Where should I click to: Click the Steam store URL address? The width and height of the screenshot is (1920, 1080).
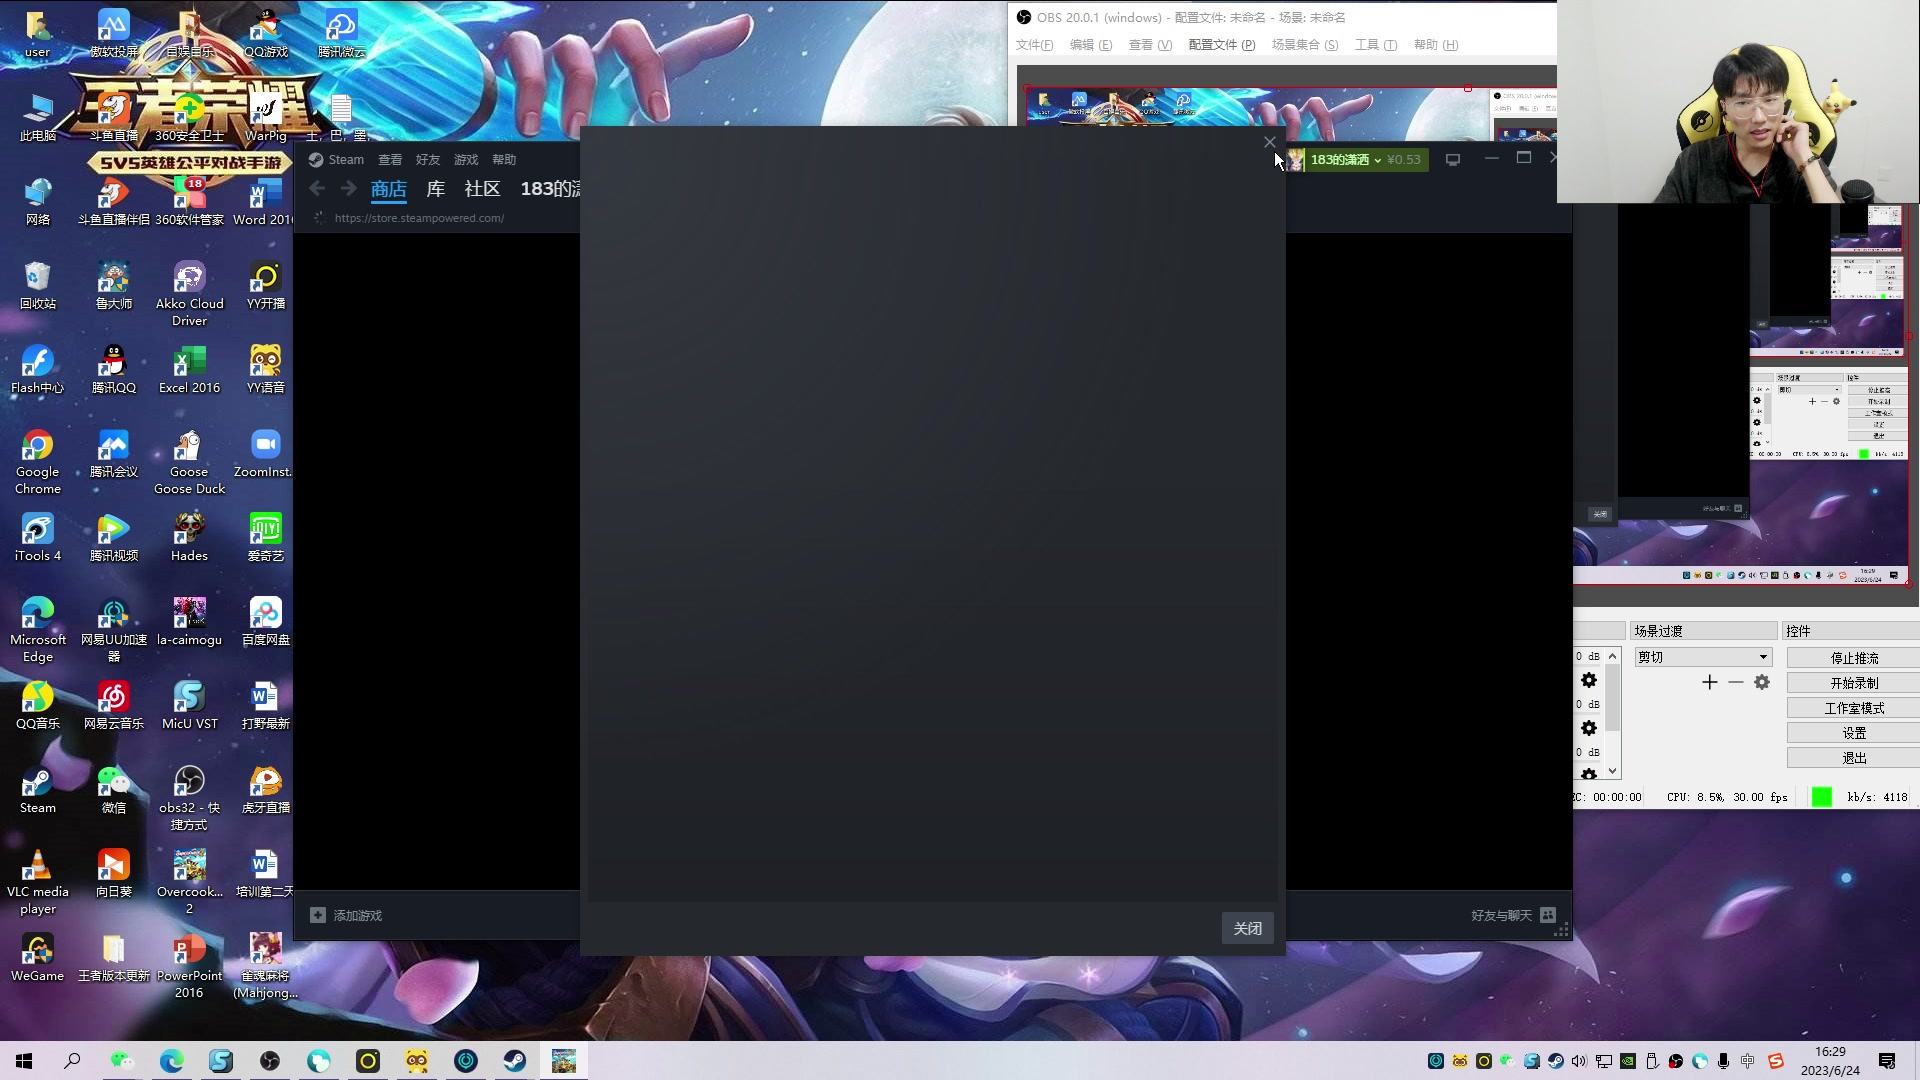click(x=419, y=218)
